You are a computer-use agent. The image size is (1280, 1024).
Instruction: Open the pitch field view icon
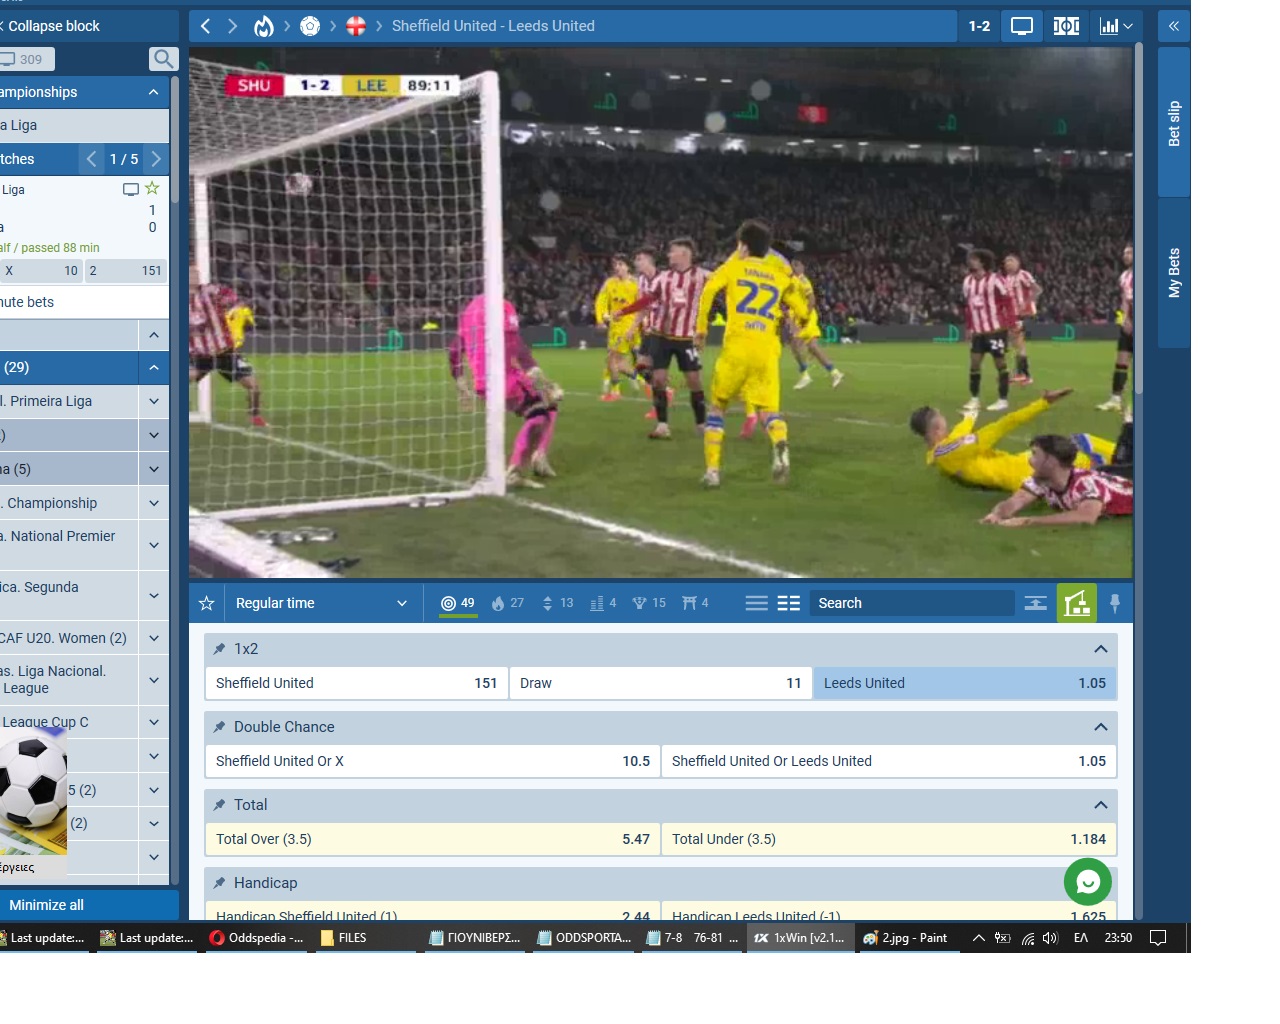1066,26
